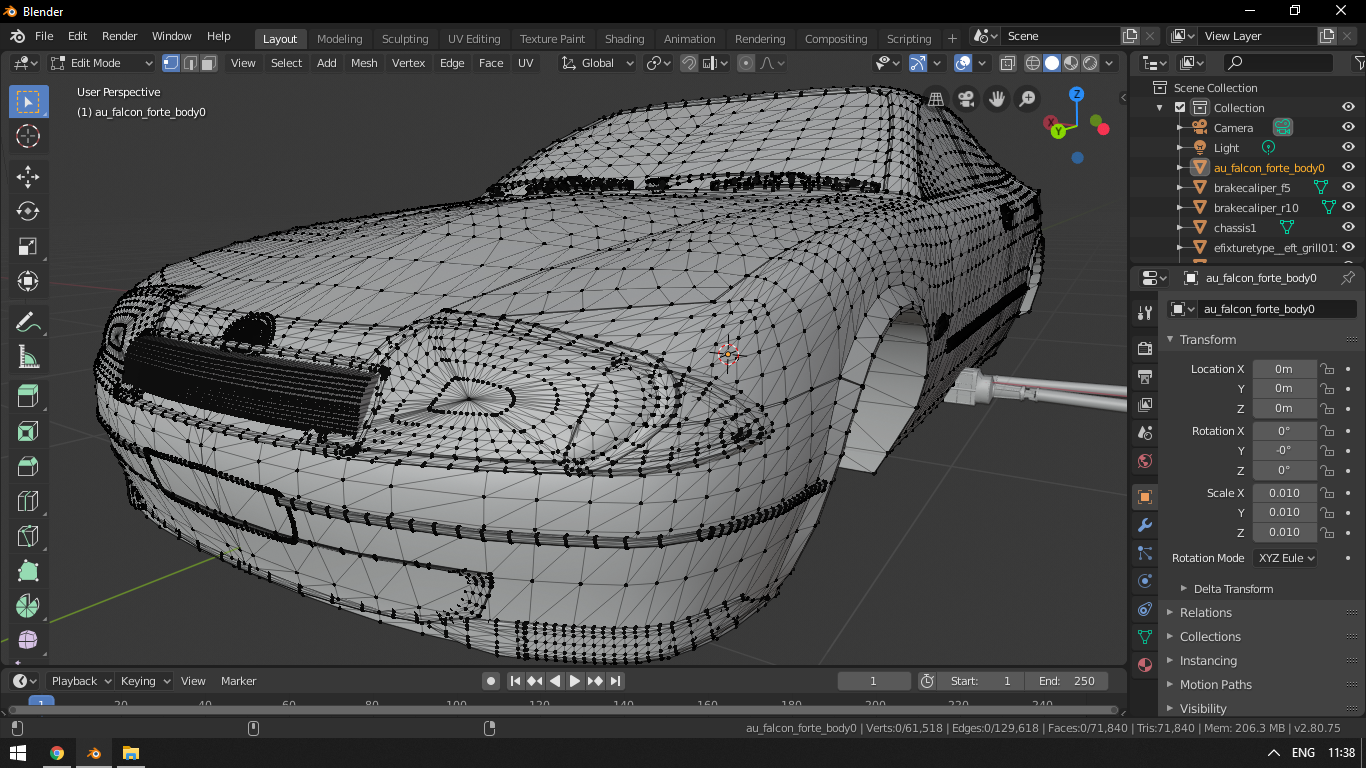
Task: Select the Rotate tool in toolbar
Action: coord(28,212)
